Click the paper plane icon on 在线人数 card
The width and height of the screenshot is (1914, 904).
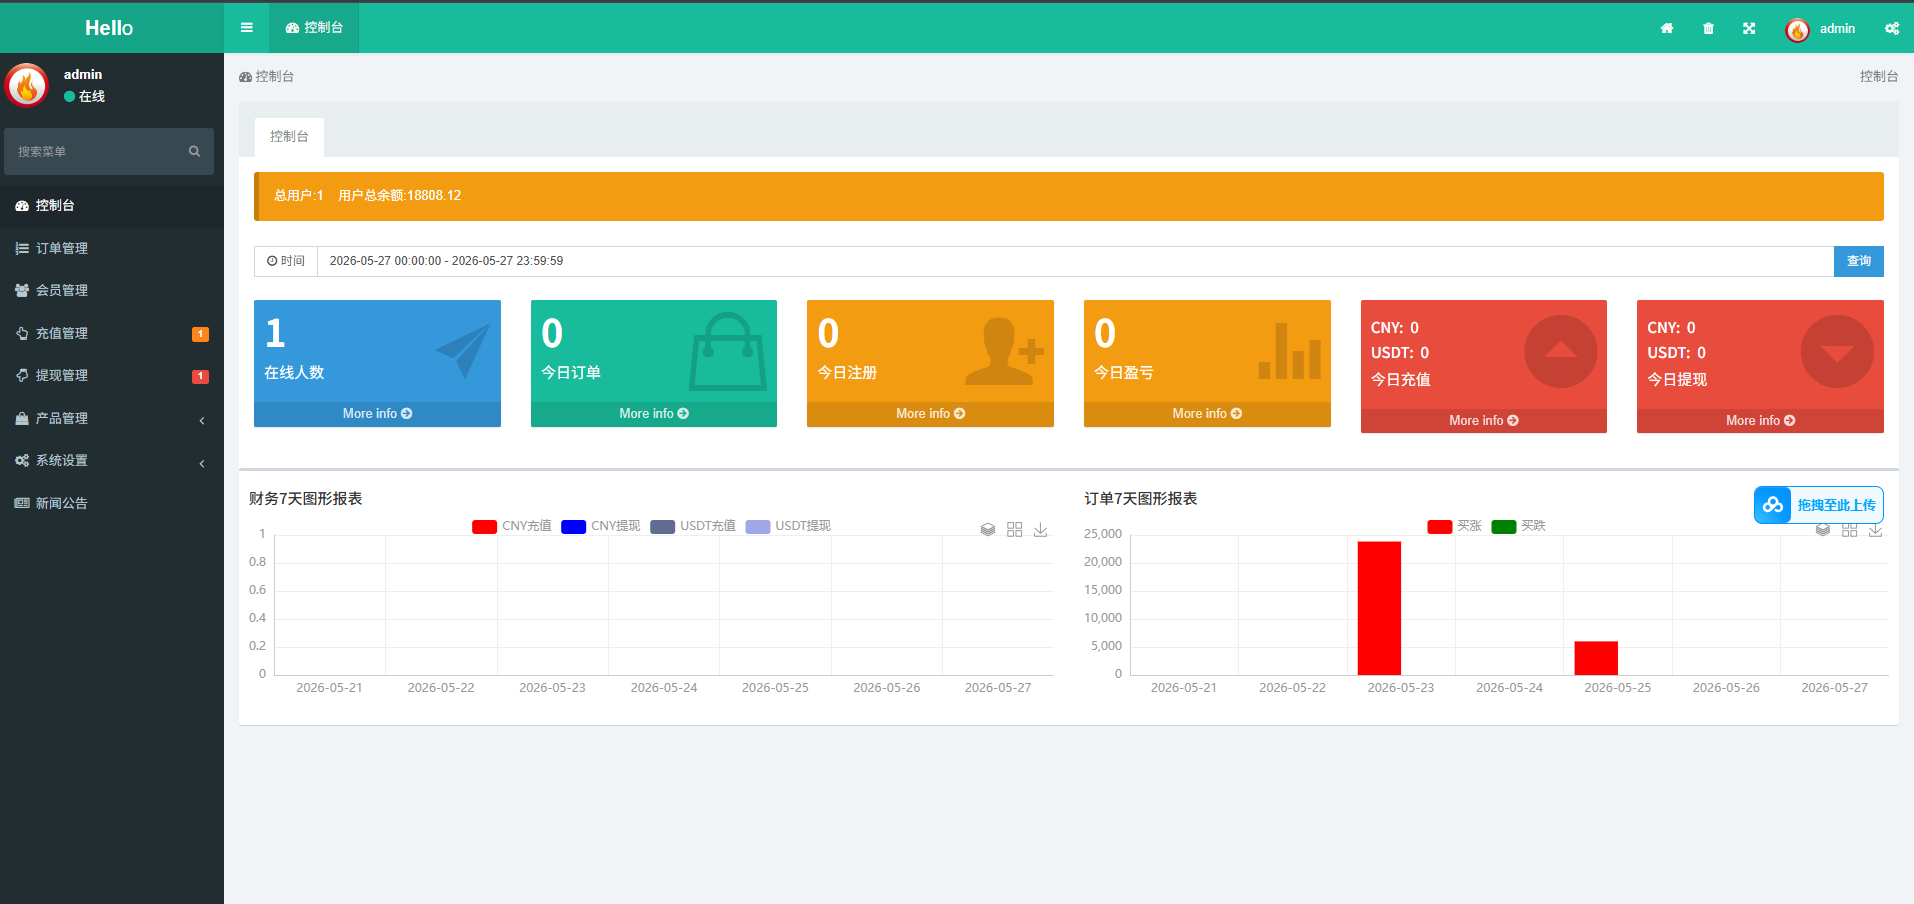463,350
